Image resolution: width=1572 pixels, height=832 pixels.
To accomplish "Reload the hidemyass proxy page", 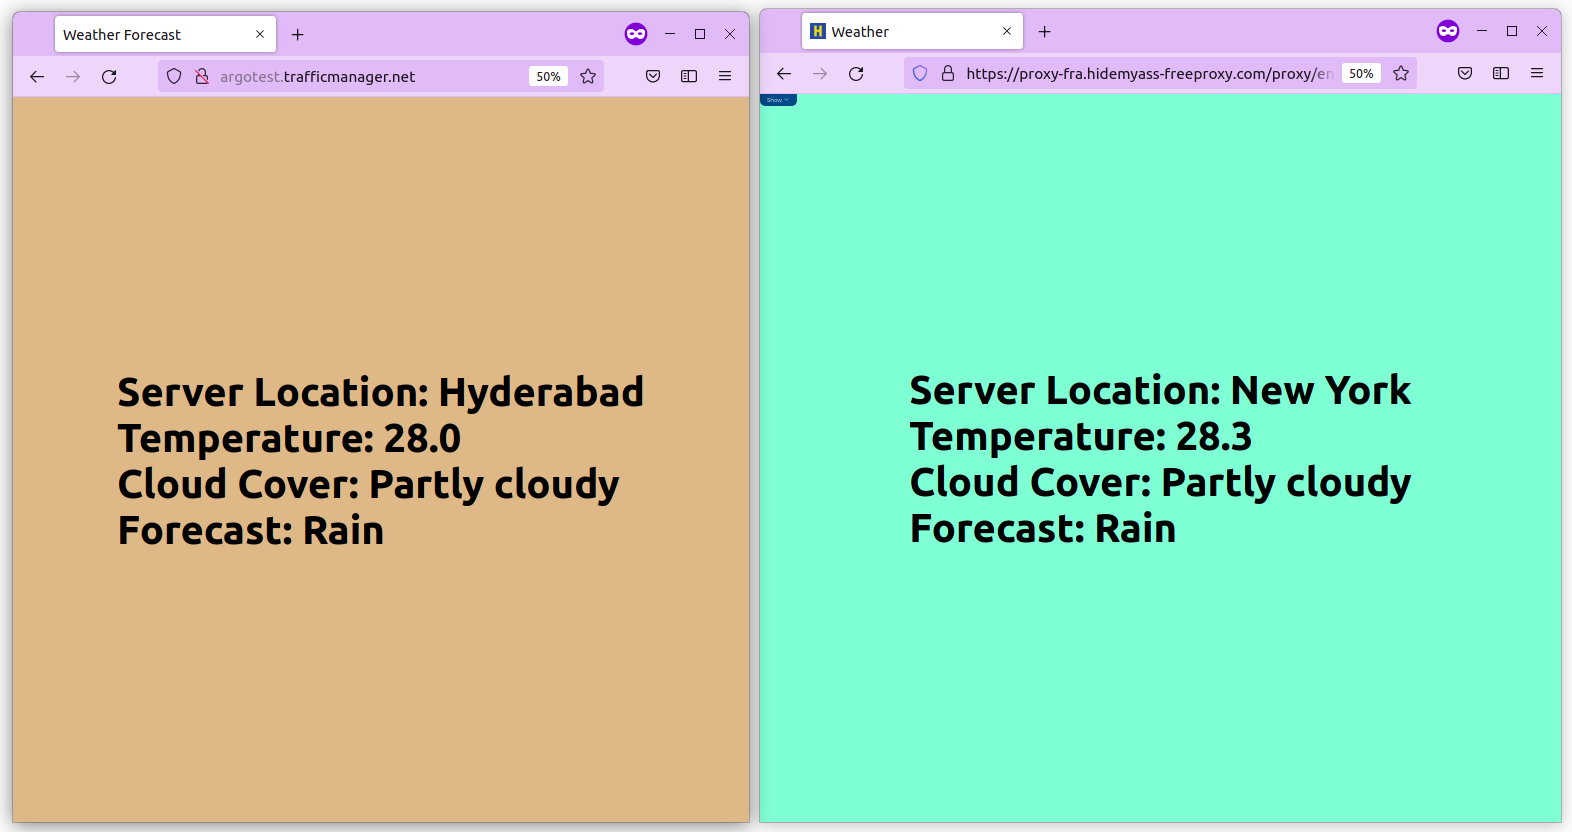I will click(x=856, y=73).
